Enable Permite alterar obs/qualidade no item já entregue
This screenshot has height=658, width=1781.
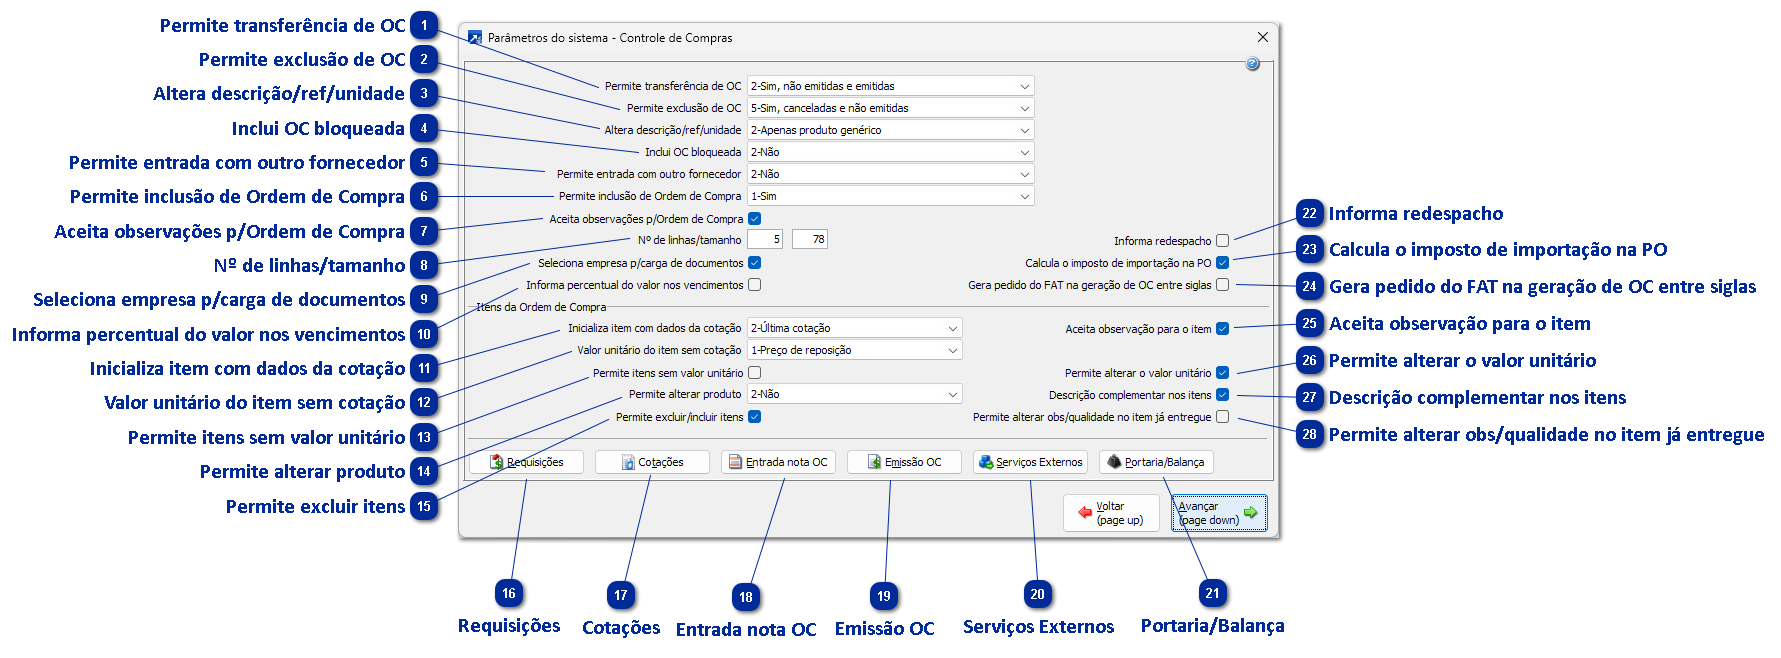click(x=1223, y=417)
